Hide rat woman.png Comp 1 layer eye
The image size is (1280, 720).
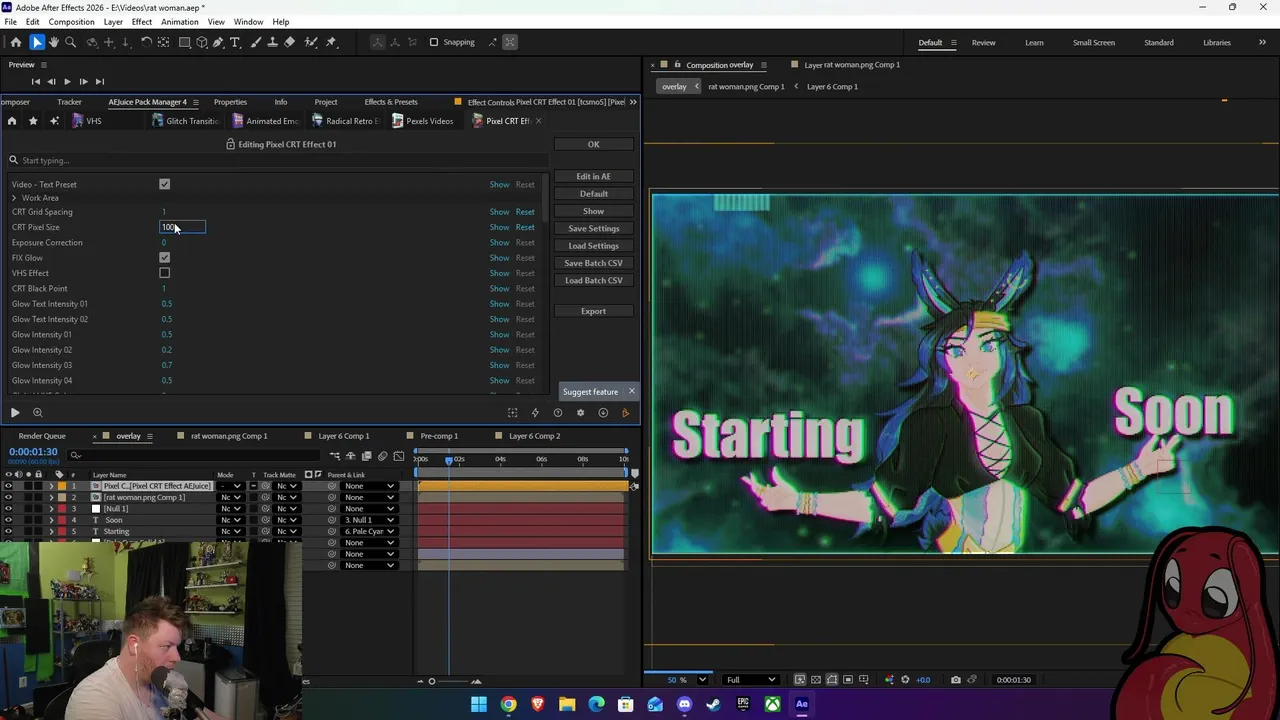tap(8, 497)
